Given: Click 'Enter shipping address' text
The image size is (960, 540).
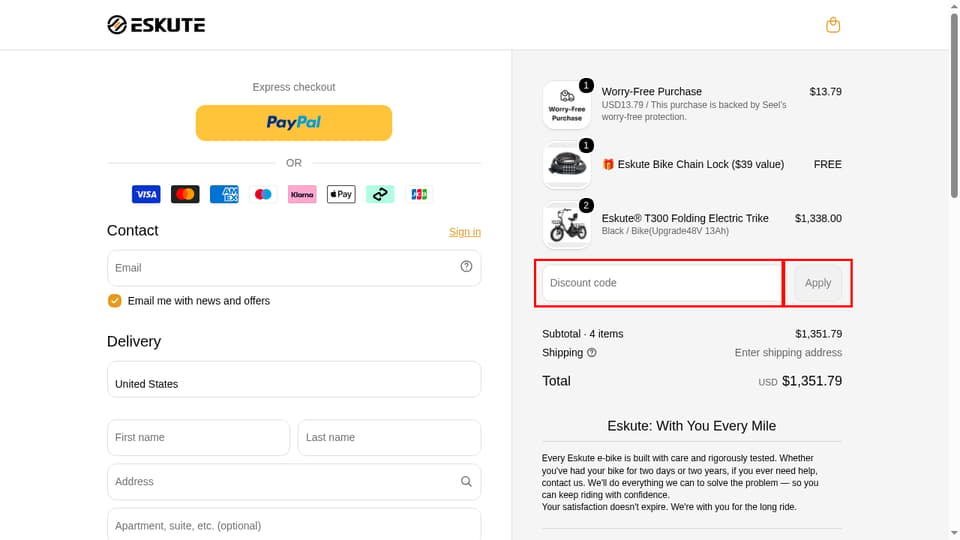Looking at the screenshot, I should point(788,353).
